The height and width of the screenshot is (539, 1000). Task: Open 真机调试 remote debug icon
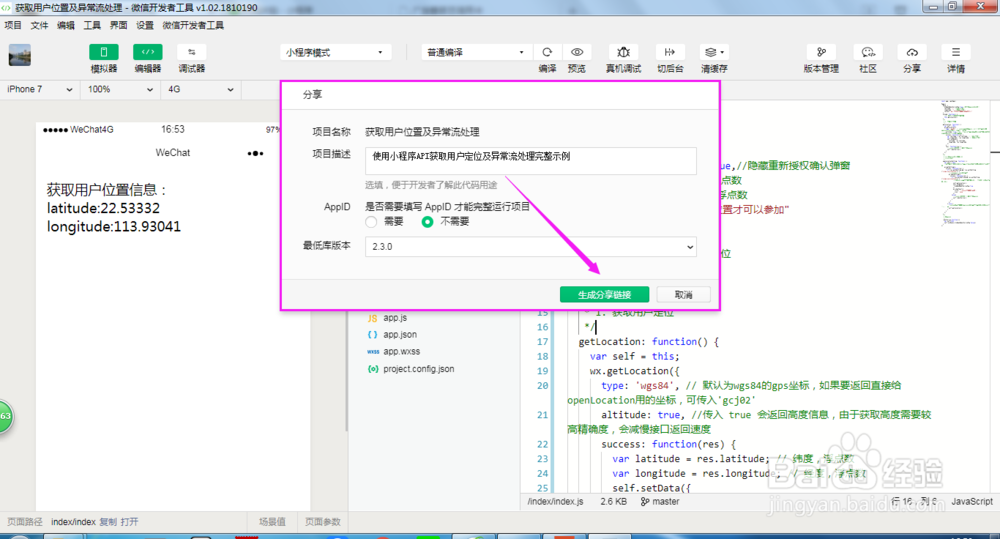click(x=623, y=52)
